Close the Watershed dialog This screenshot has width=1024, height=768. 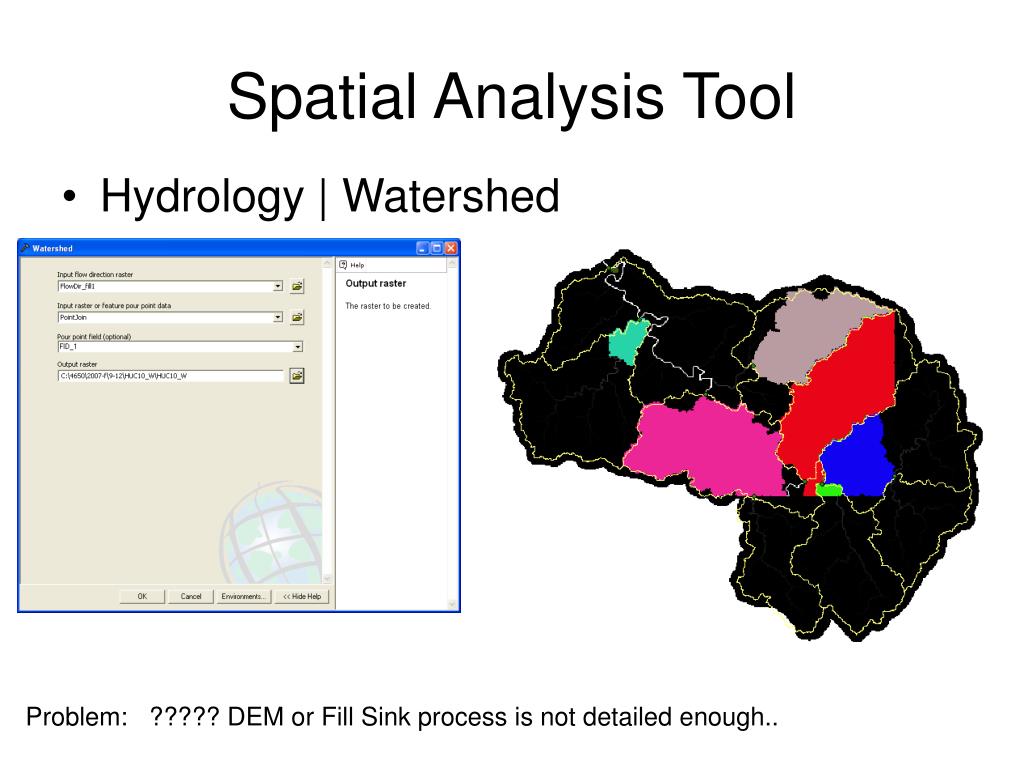tap(451, 248)
